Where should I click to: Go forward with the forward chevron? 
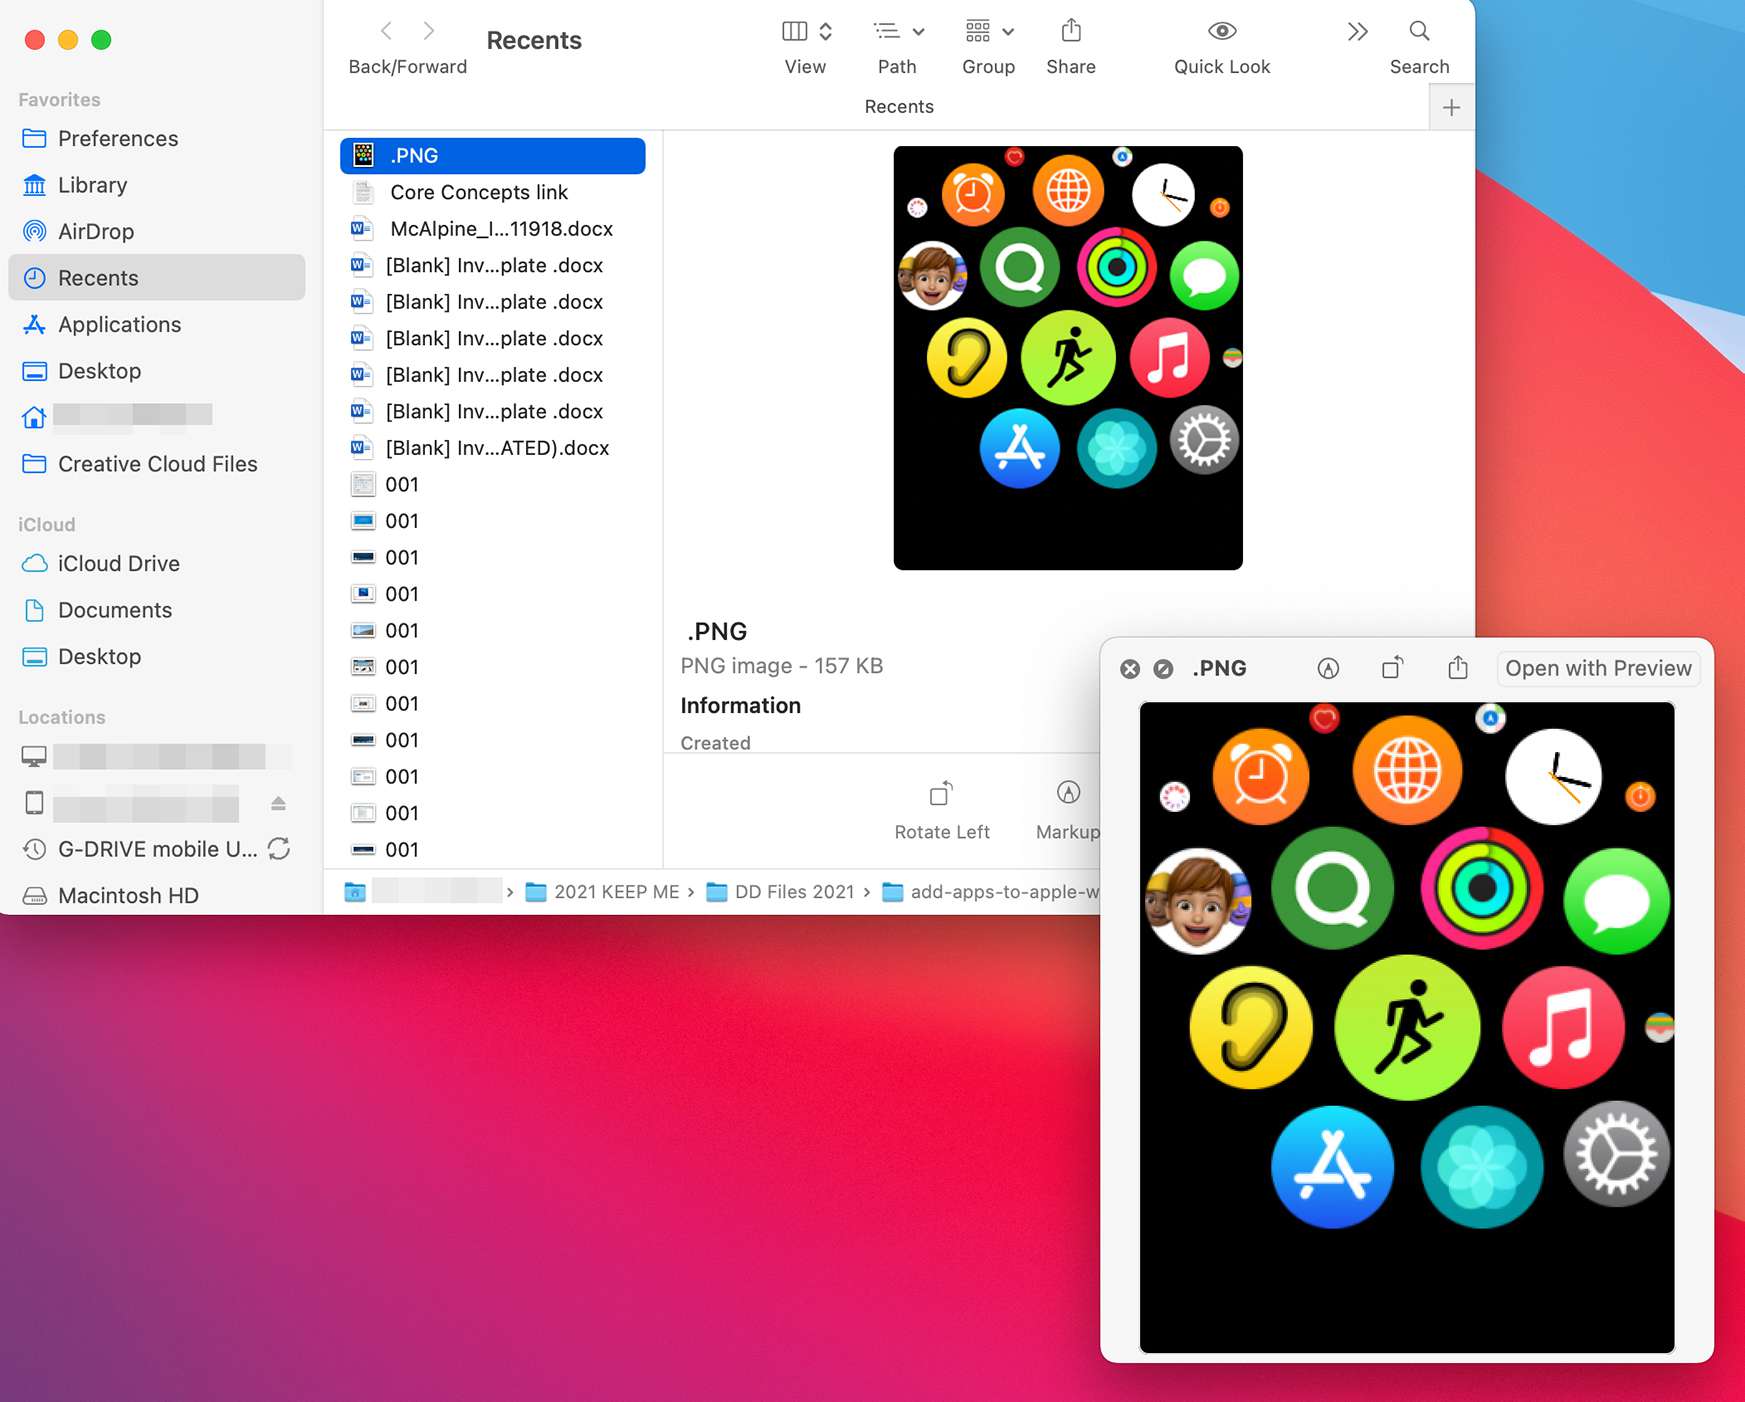click(x=429, y=31)
